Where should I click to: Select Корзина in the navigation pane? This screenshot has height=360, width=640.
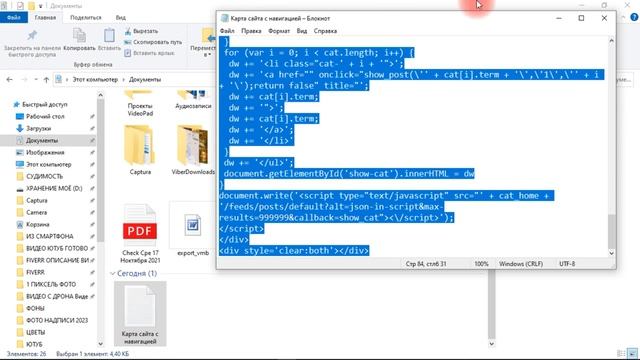tap(38, 224)
